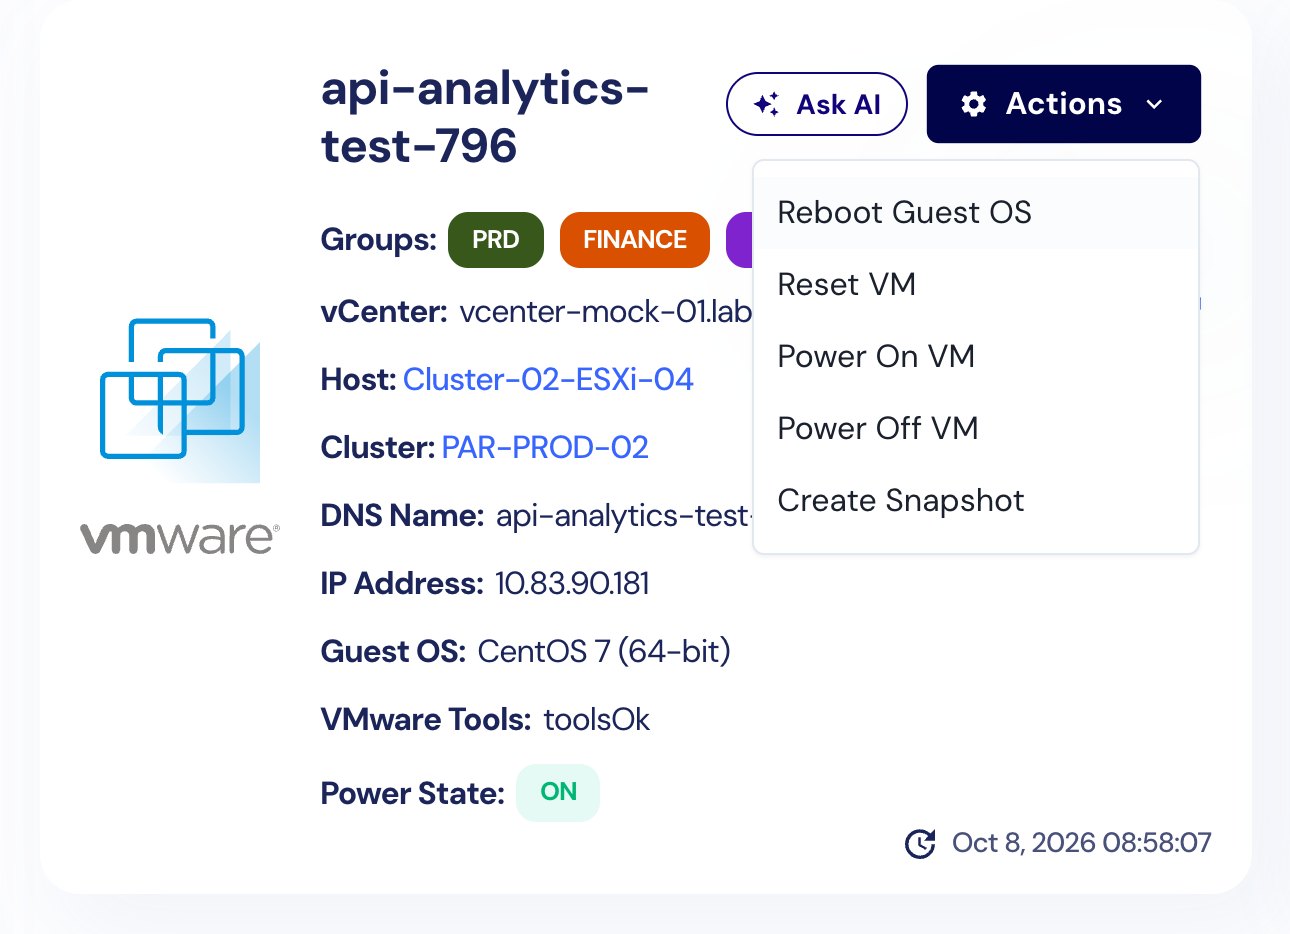Choose Power Off VM action
1290x934 pixels.
[975, 429]
